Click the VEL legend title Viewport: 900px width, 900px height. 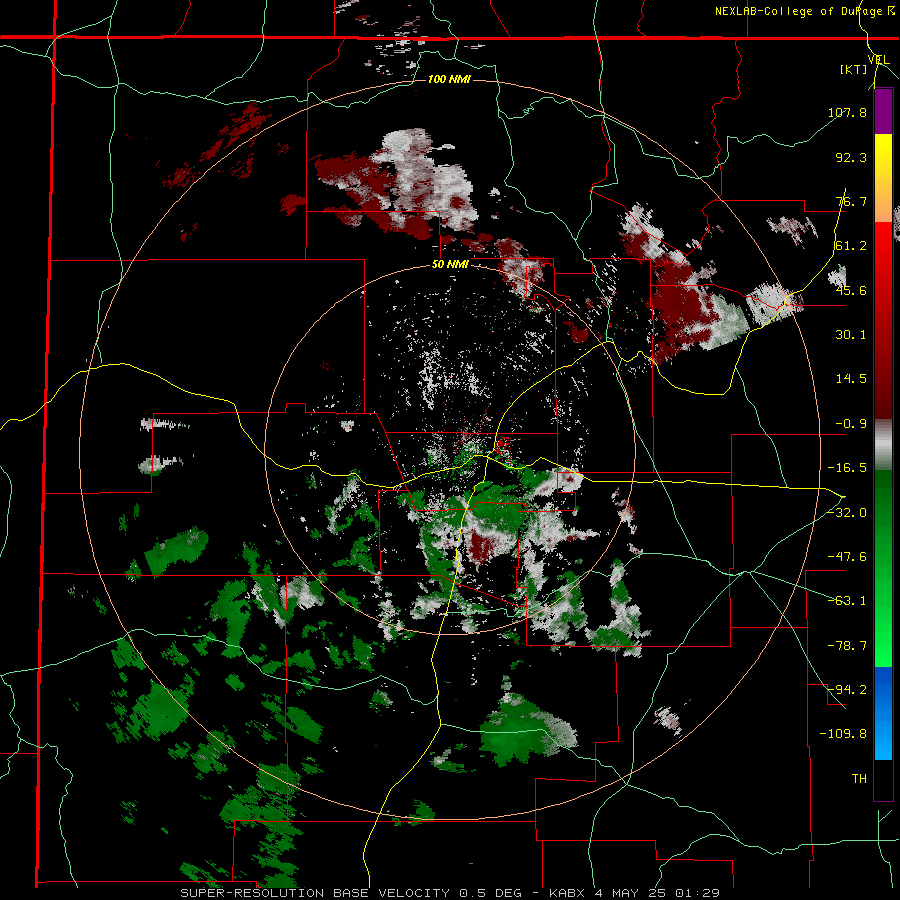click(x=878, y=60)
